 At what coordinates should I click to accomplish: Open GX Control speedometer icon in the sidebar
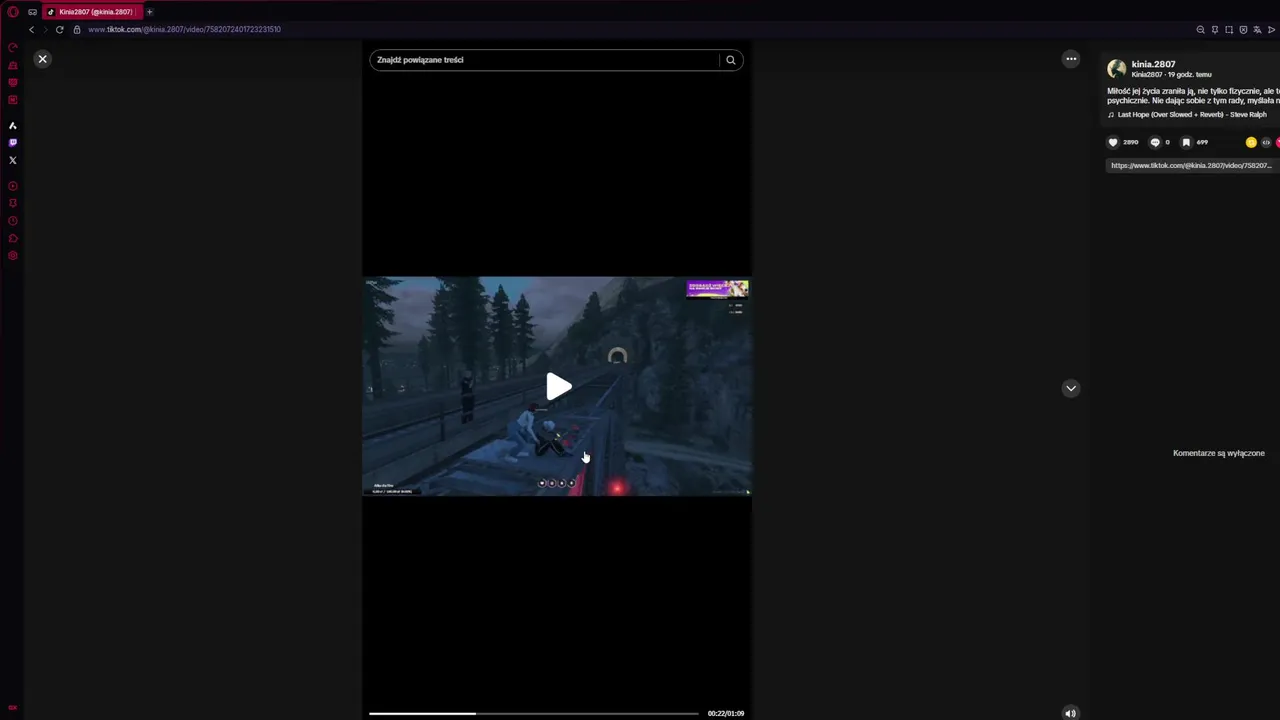point(13,48)
